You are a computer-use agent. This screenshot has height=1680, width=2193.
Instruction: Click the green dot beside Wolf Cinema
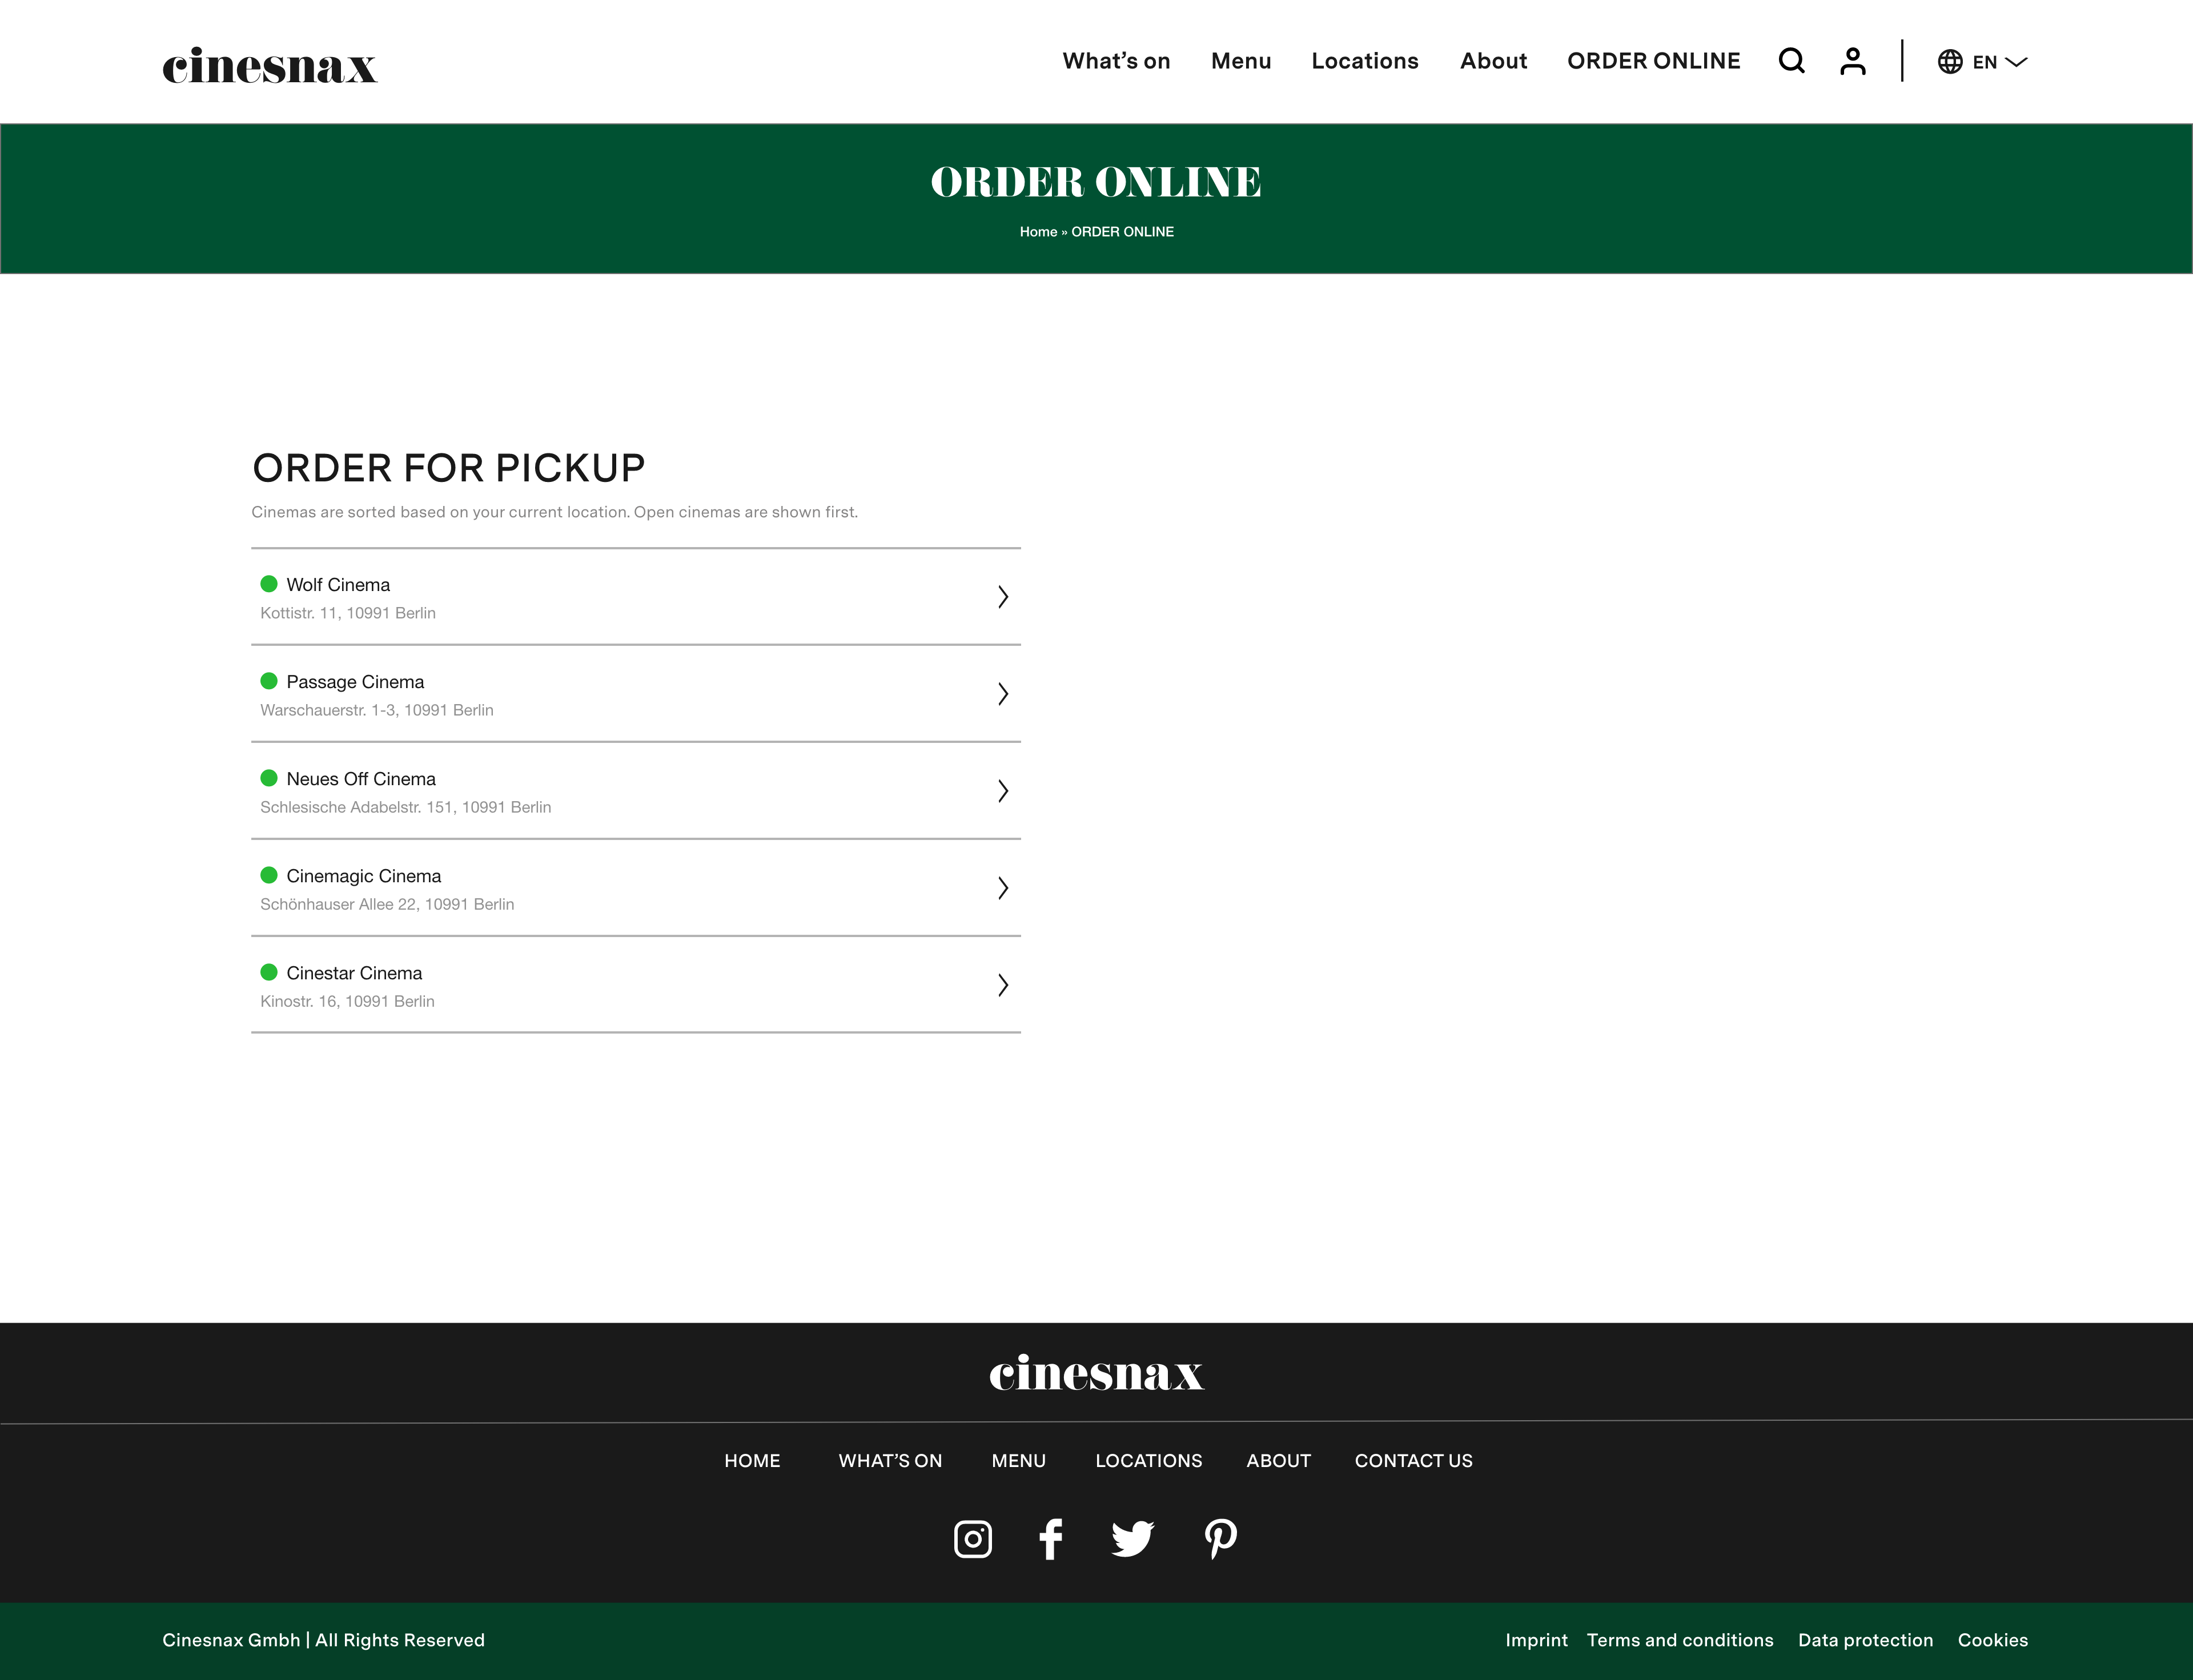(x=269, y=584)
